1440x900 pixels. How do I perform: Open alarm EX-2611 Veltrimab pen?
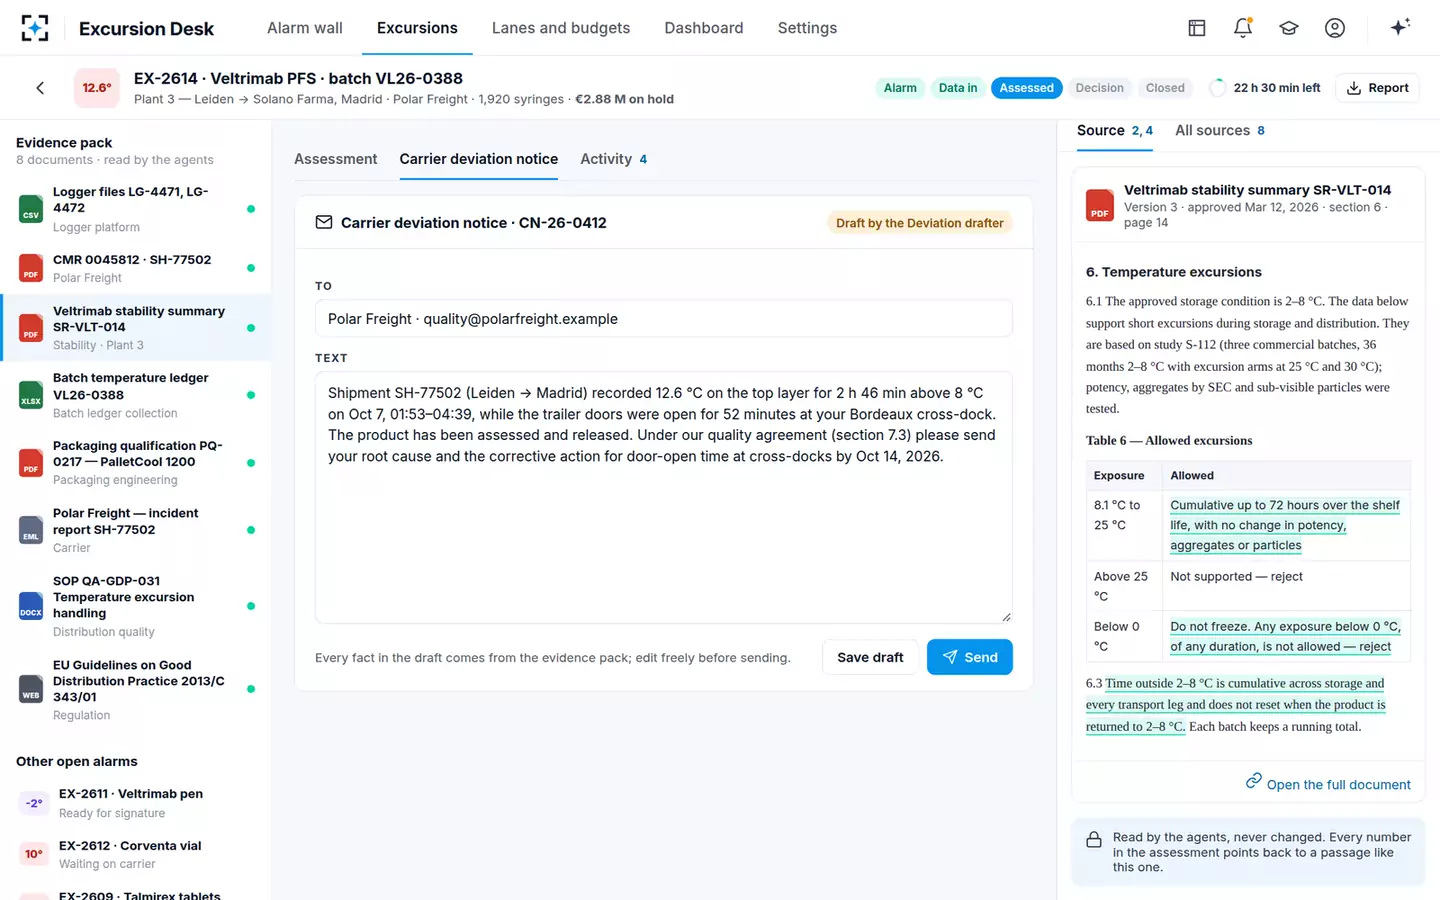pyautogui.click(x=135, y=803)
